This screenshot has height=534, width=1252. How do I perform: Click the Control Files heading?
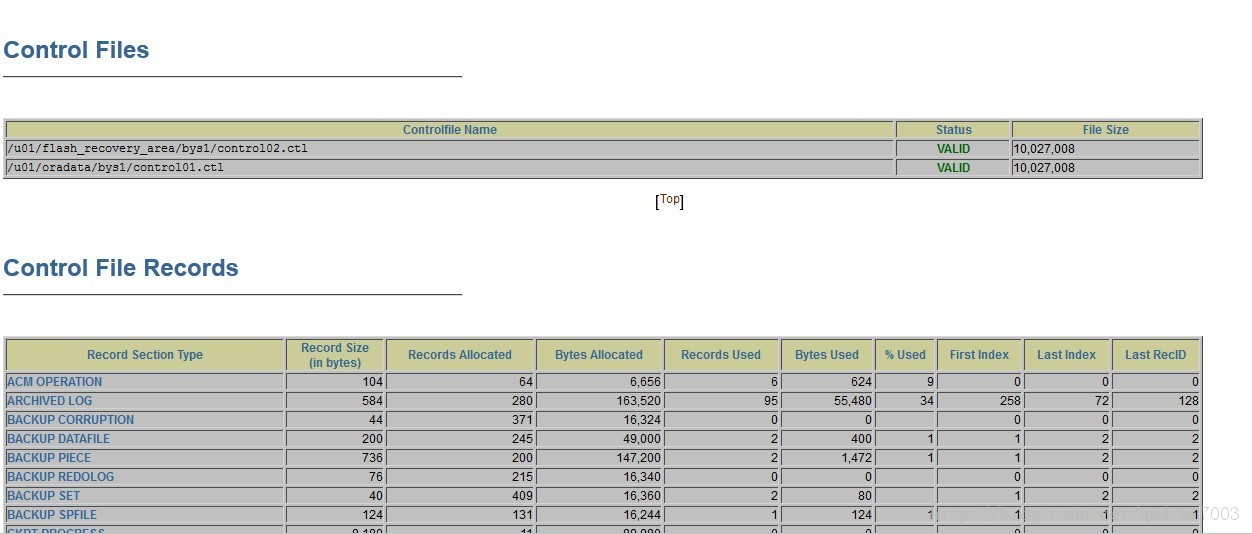[x=76, y=50]
